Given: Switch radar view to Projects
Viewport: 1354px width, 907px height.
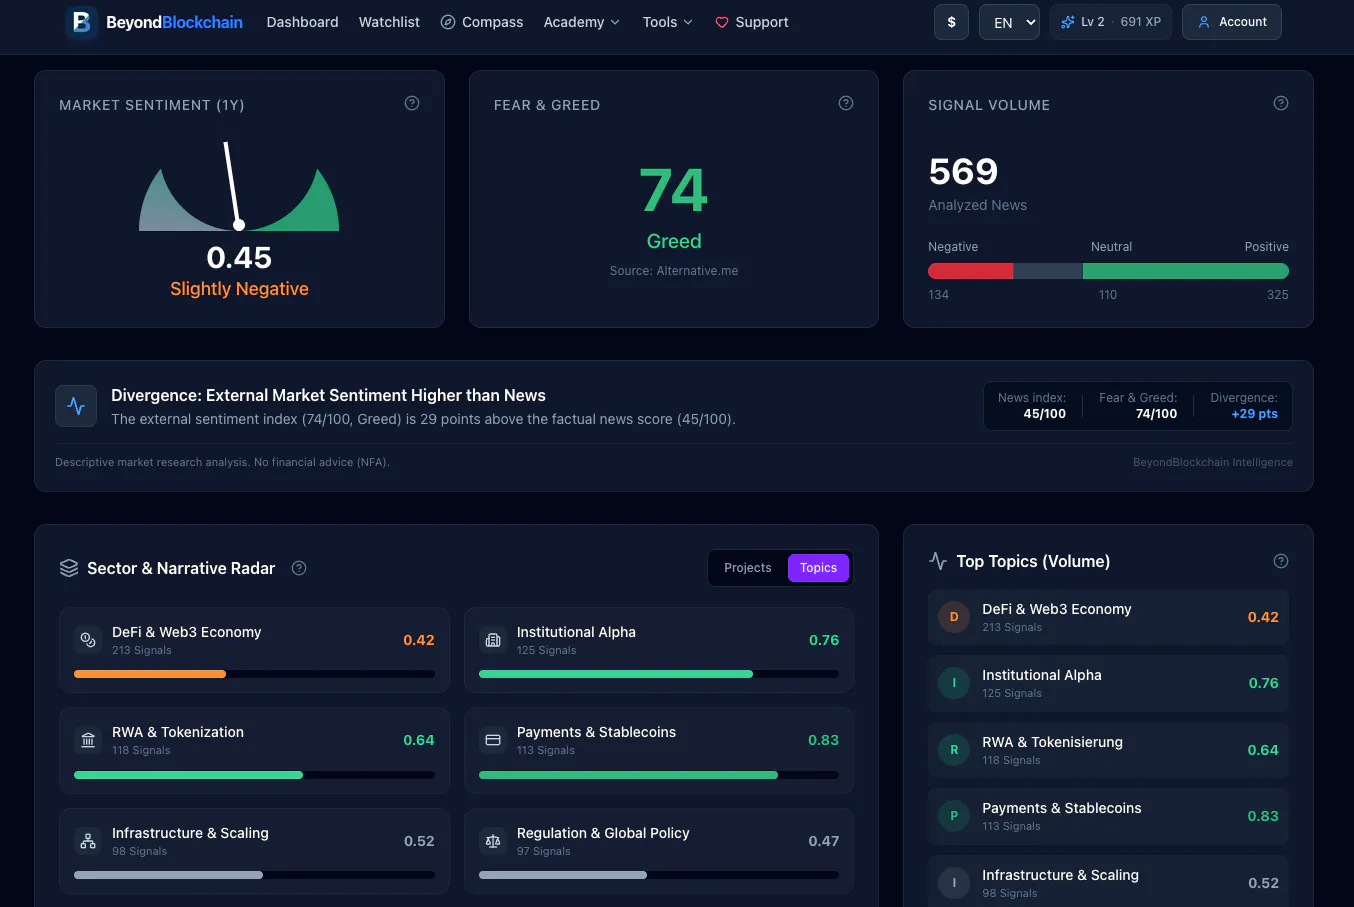Looking at the screenshot, I should coord(748,568).
